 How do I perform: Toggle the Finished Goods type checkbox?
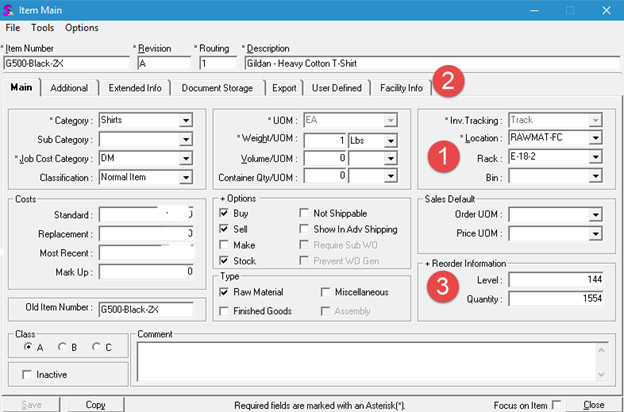(x=226, y=311)
